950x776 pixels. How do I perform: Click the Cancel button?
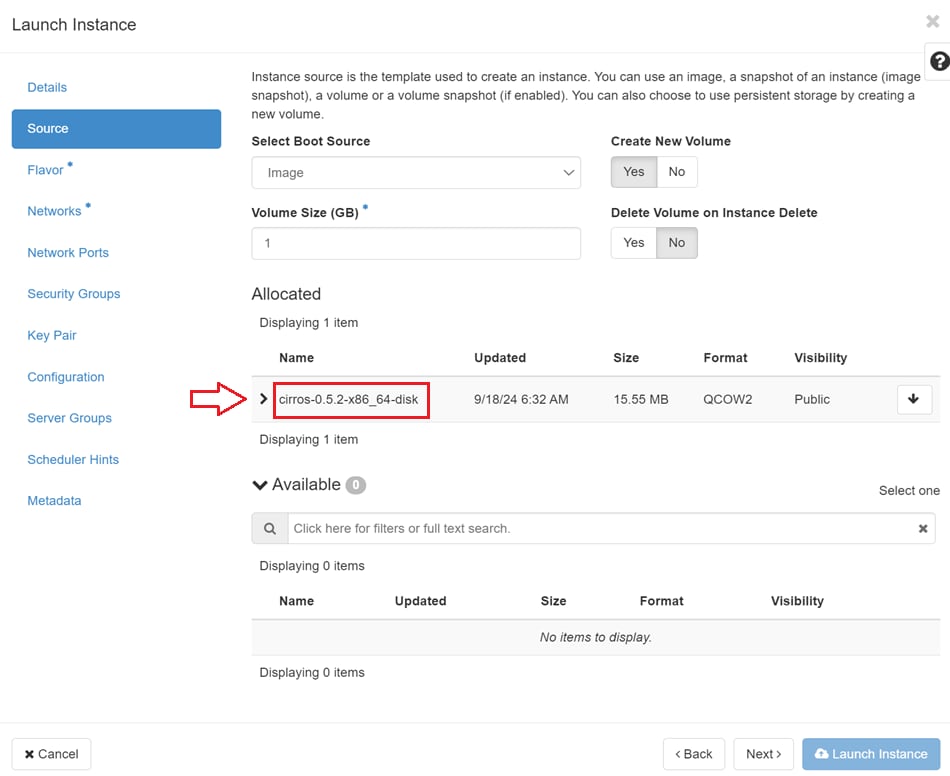[x=51, y=754]
